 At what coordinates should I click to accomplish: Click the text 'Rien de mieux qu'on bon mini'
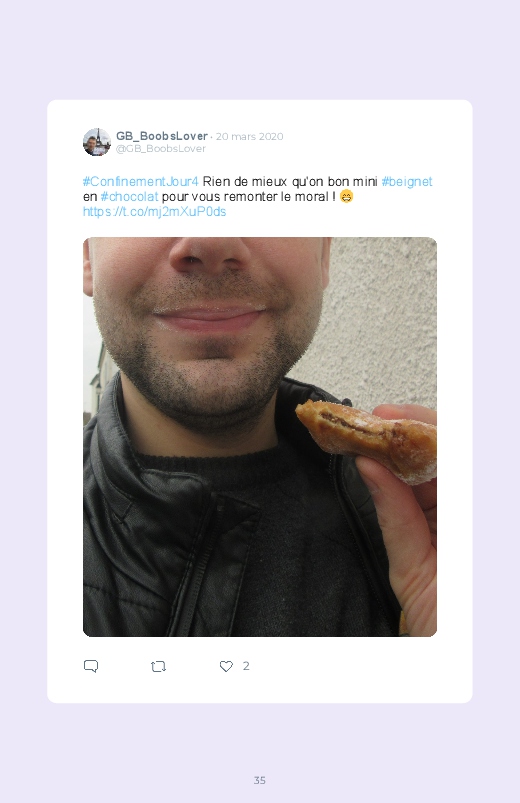[290, 182]
